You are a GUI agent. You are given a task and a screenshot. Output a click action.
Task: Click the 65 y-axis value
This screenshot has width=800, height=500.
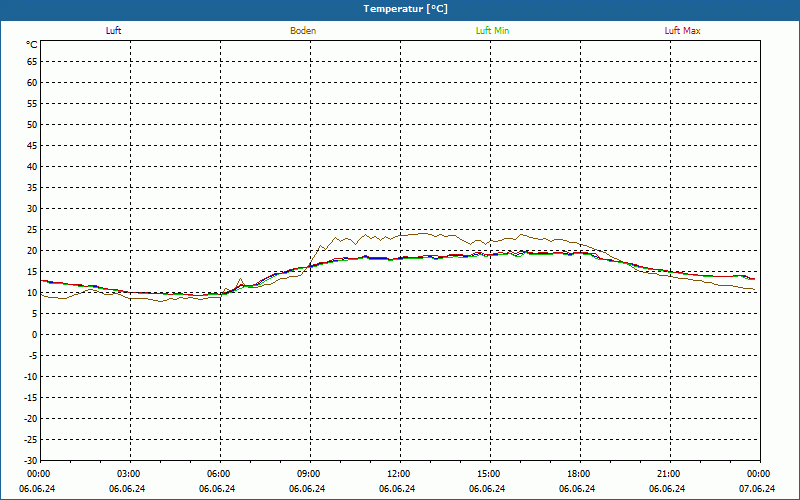(32, 62)
